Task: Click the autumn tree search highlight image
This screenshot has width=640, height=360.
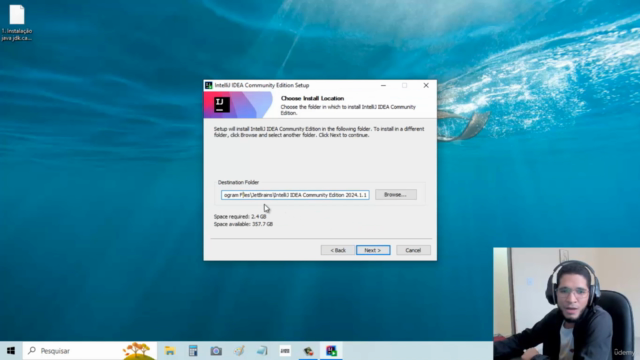Action: (x=138, y=351)
